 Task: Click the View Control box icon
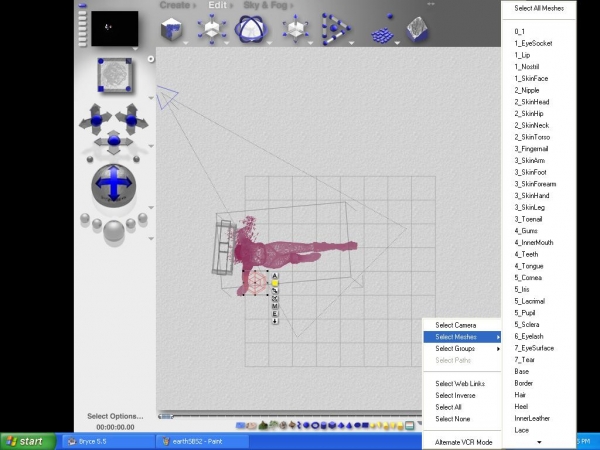pos(114,75)
